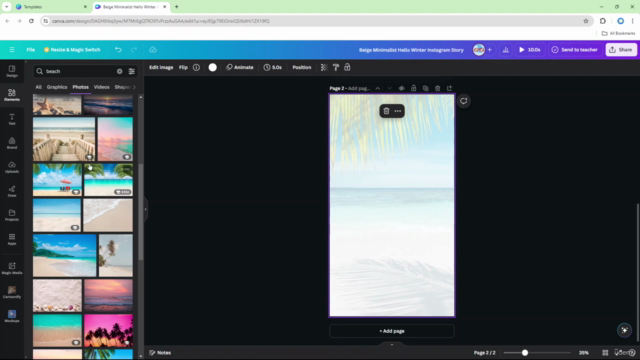The height and width of the screenshot is (360, 640).
Task: Duplicate Page 2
Action: 425,88
